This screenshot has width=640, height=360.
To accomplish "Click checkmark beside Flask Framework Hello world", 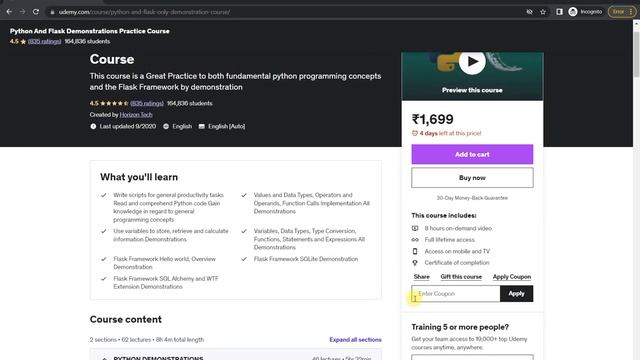I will [104, 259].
